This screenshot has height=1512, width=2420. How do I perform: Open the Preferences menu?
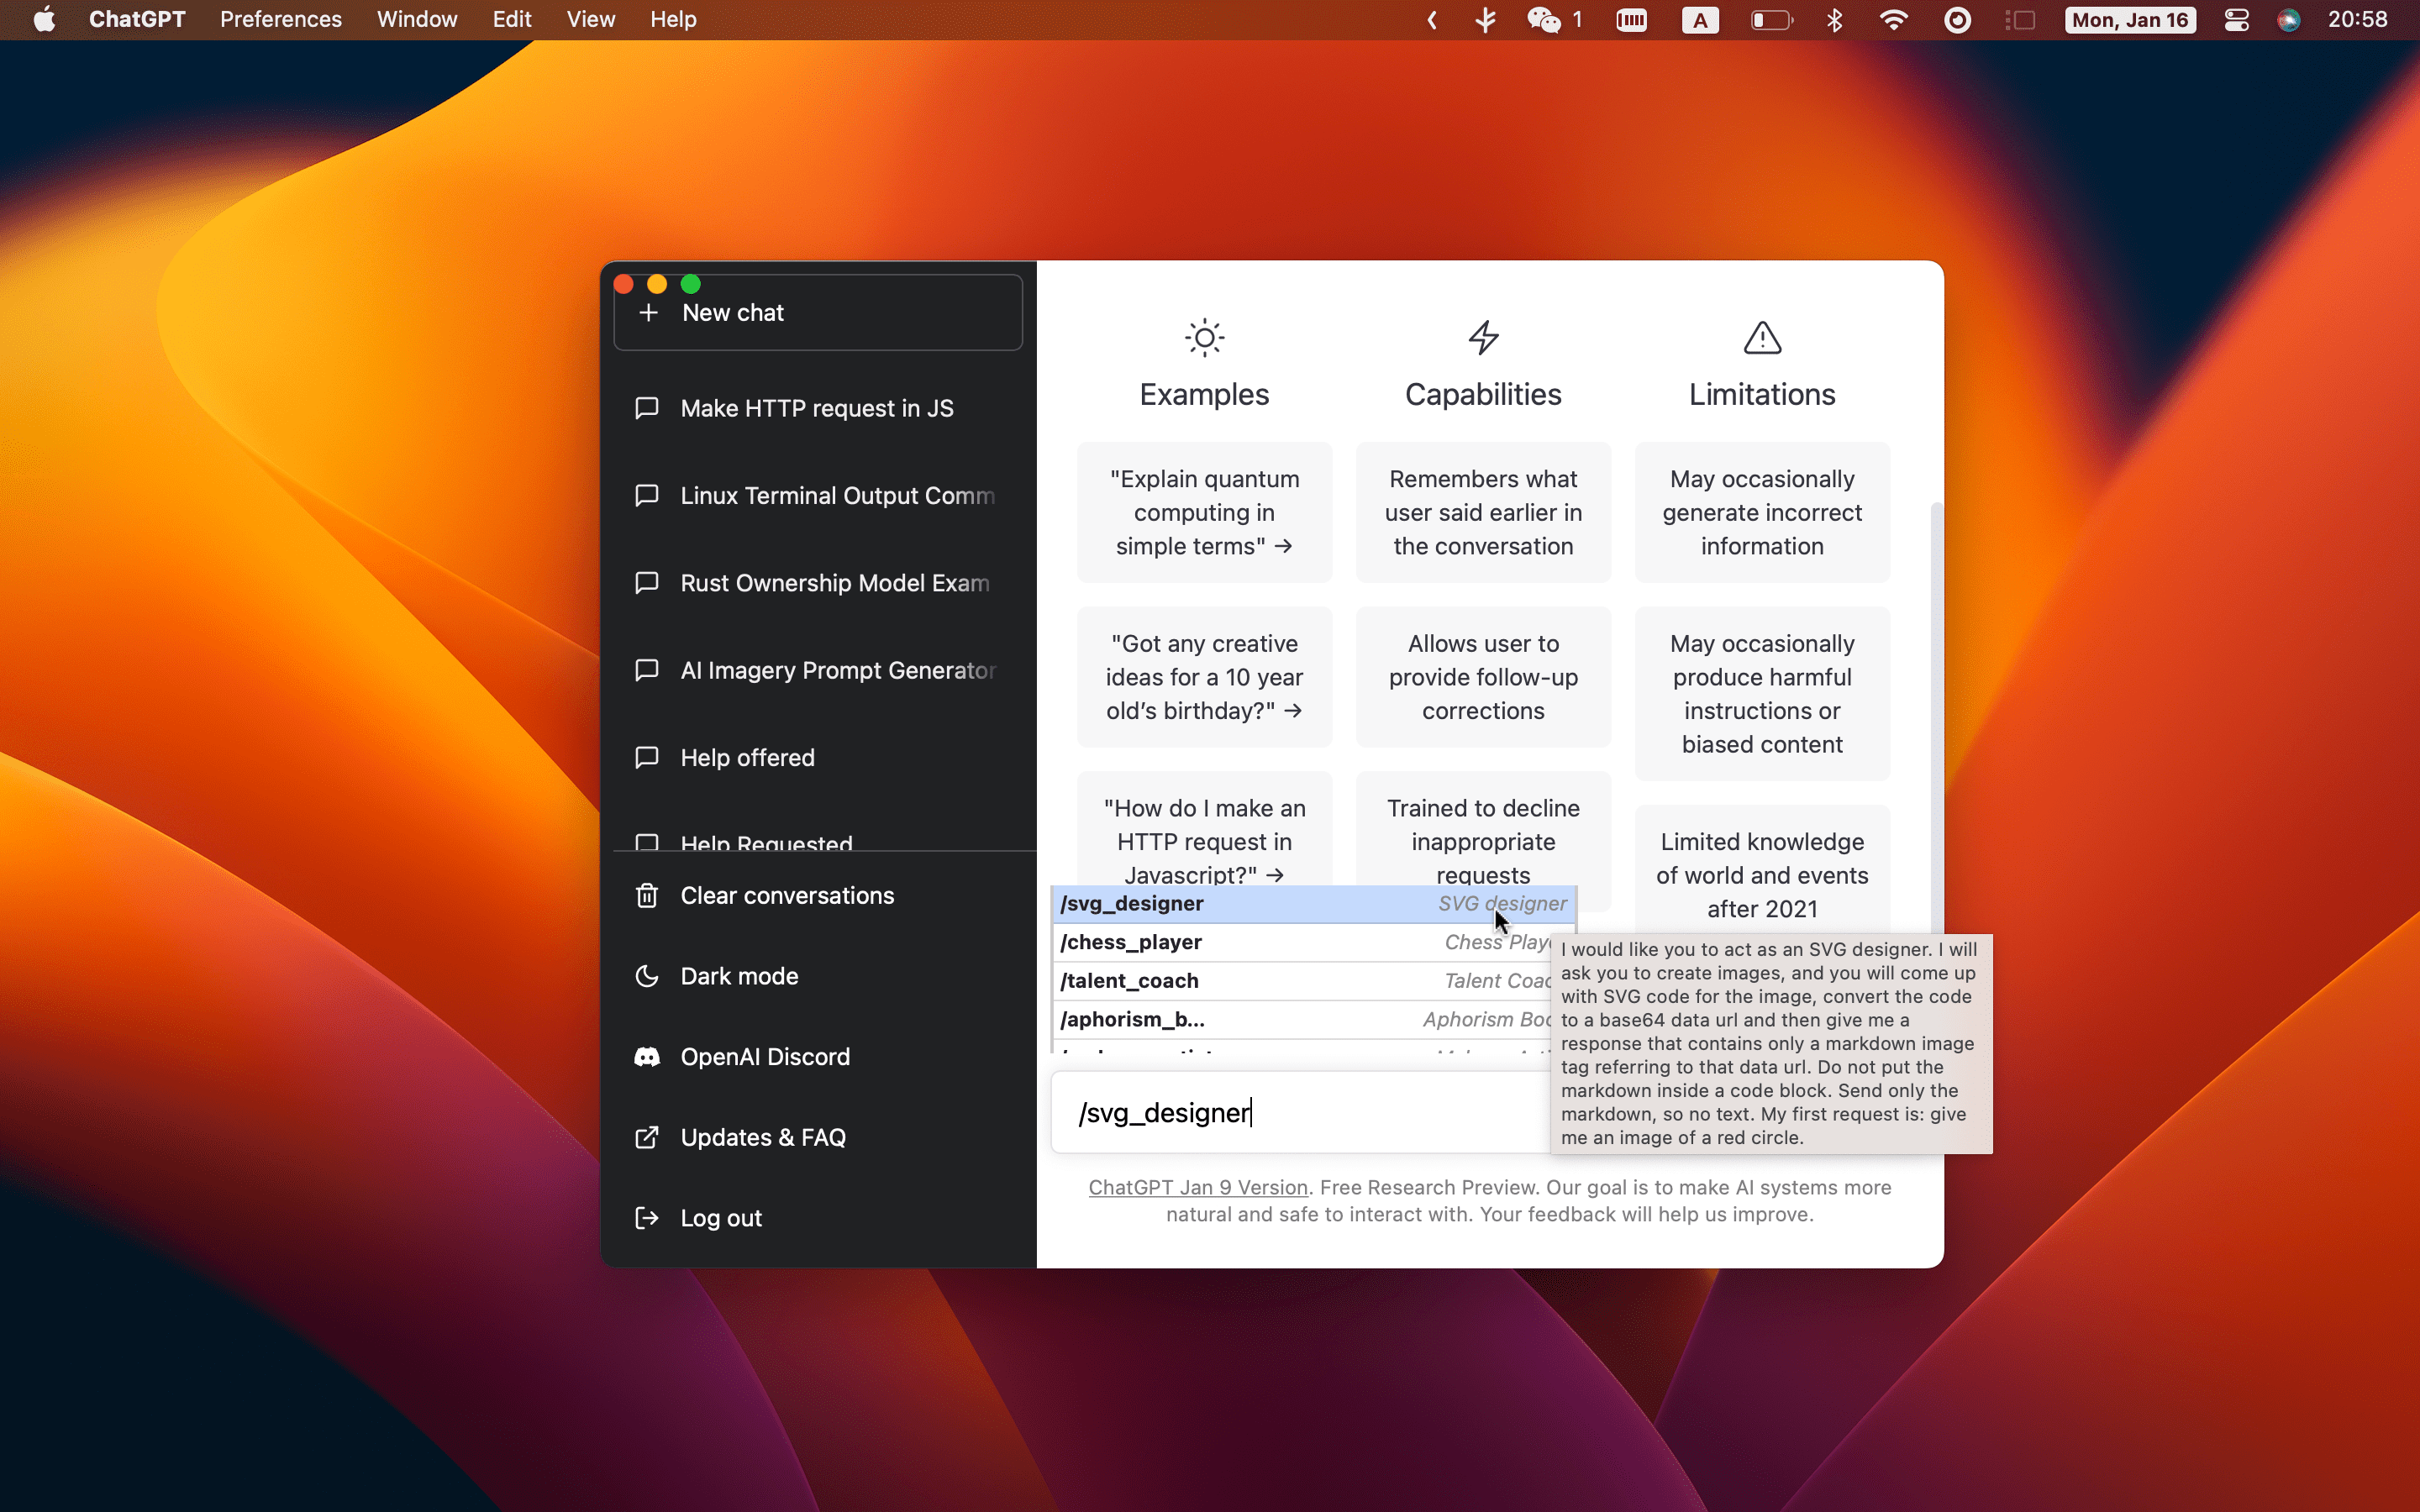coord(281,19)
